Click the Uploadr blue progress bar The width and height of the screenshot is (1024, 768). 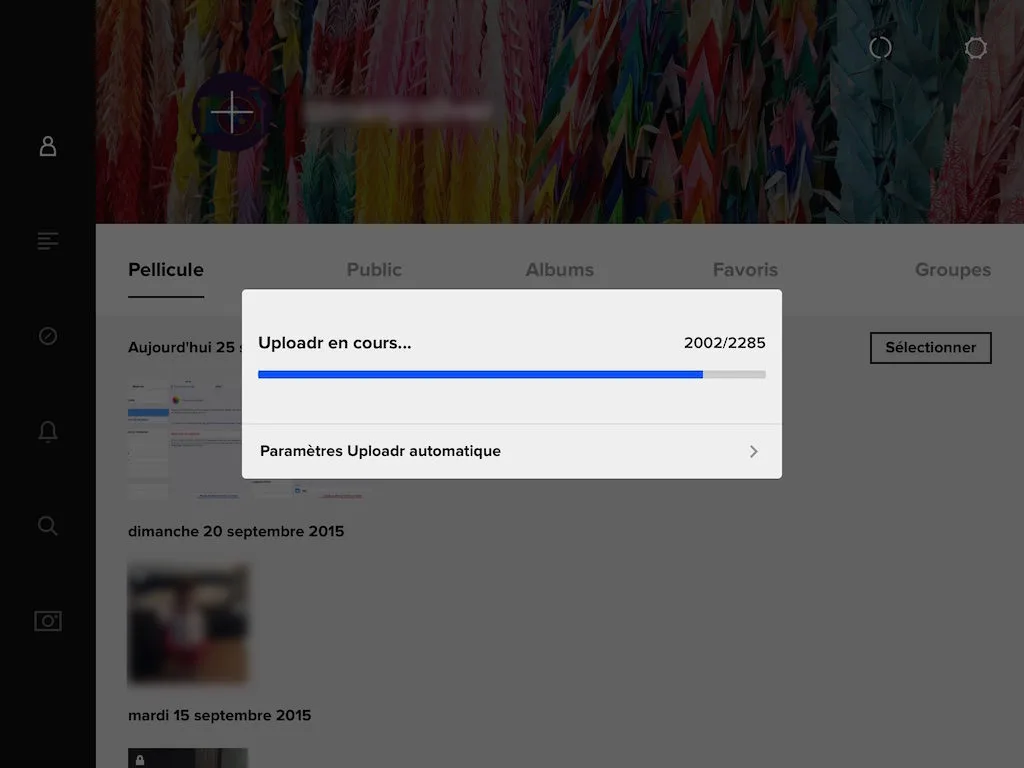coord(511,374)
